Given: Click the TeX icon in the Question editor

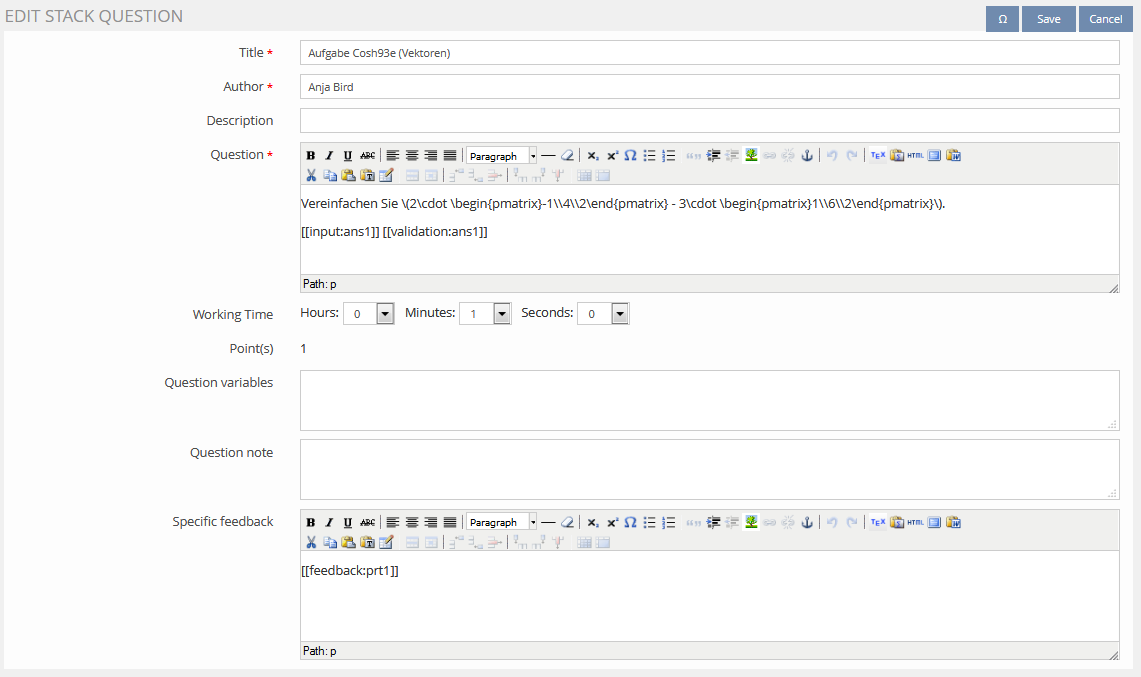Looking at the screenshot, I should point(877,155).
